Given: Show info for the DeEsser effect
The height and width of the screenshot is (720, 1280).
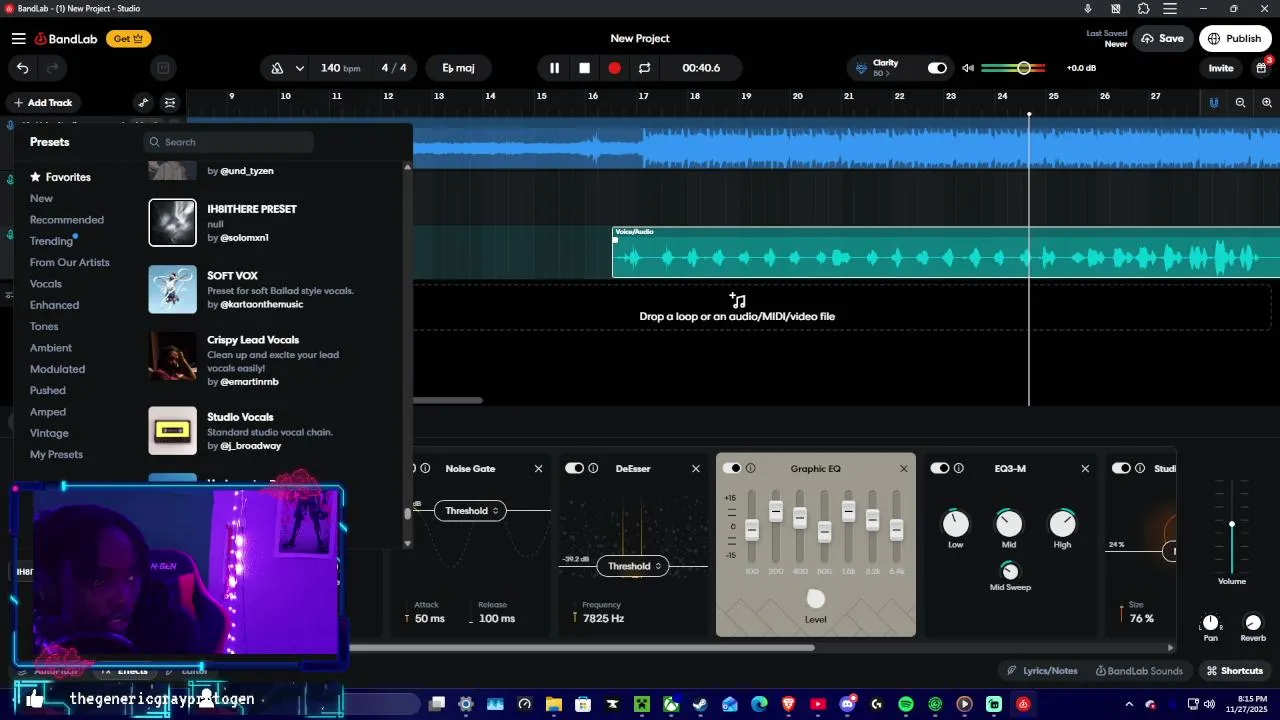Looking at the screenshot, I should coord(593,468).
